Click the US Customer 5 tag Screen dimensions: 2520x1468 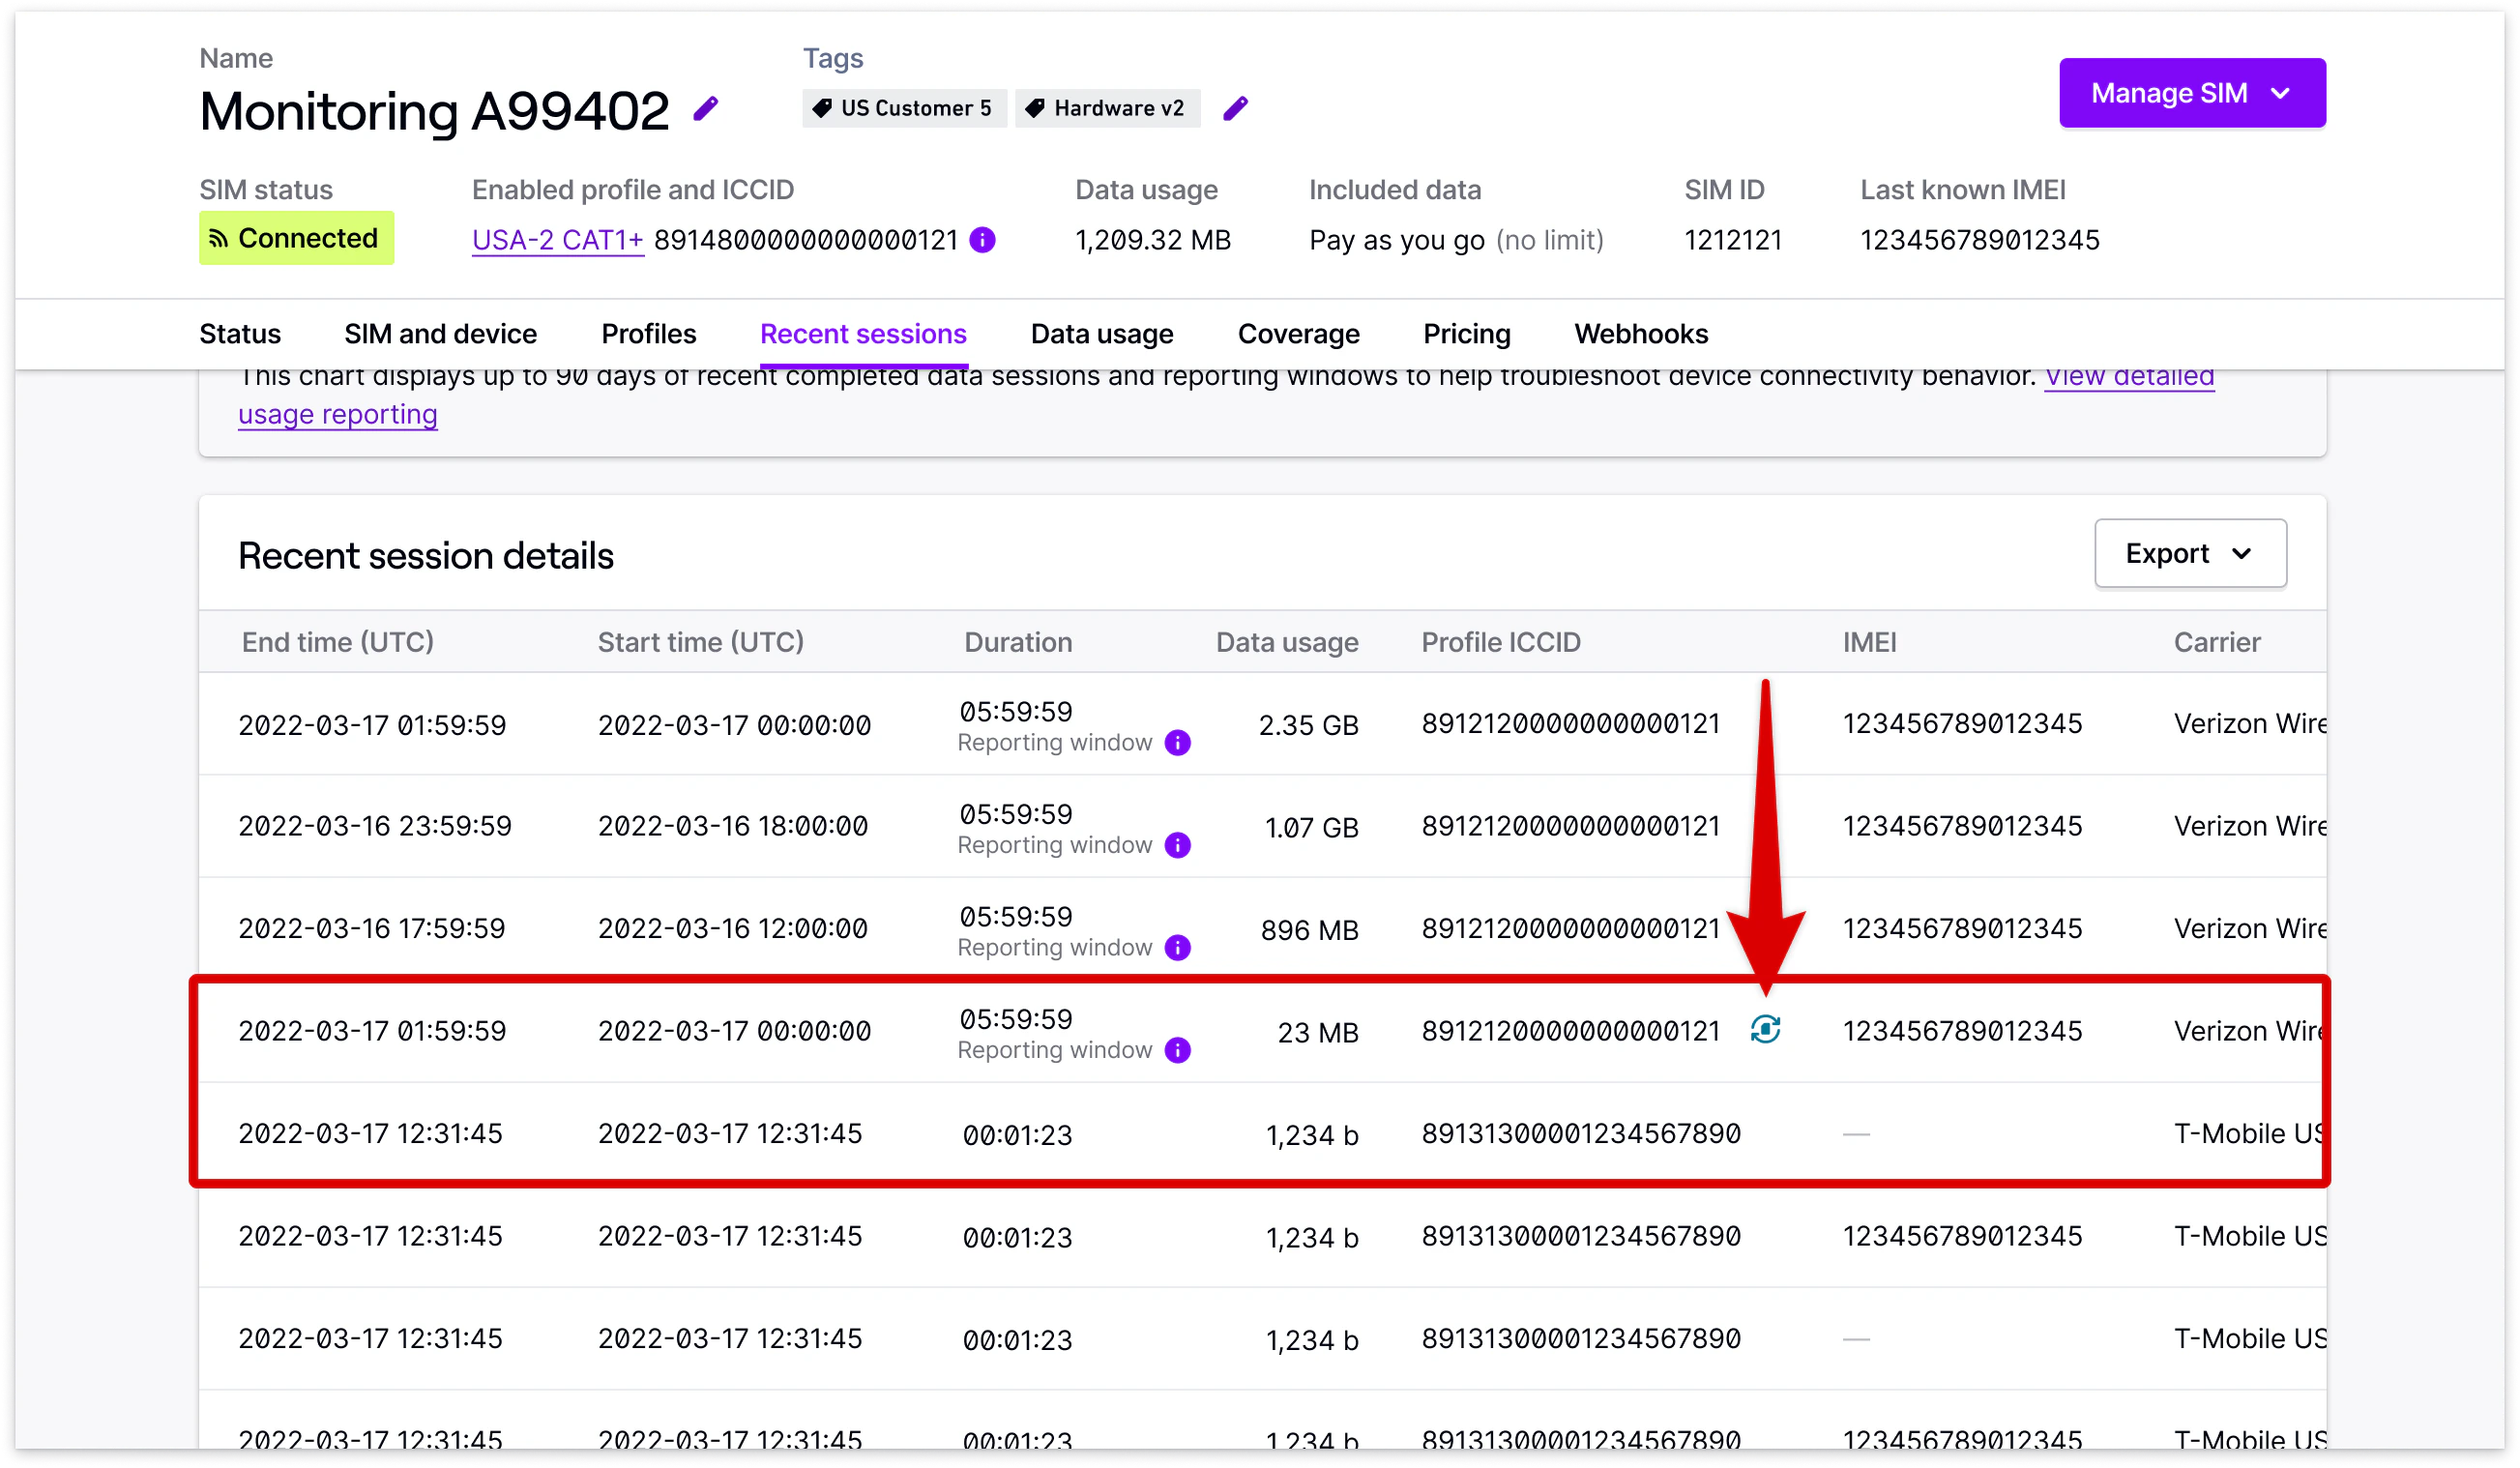904,108
